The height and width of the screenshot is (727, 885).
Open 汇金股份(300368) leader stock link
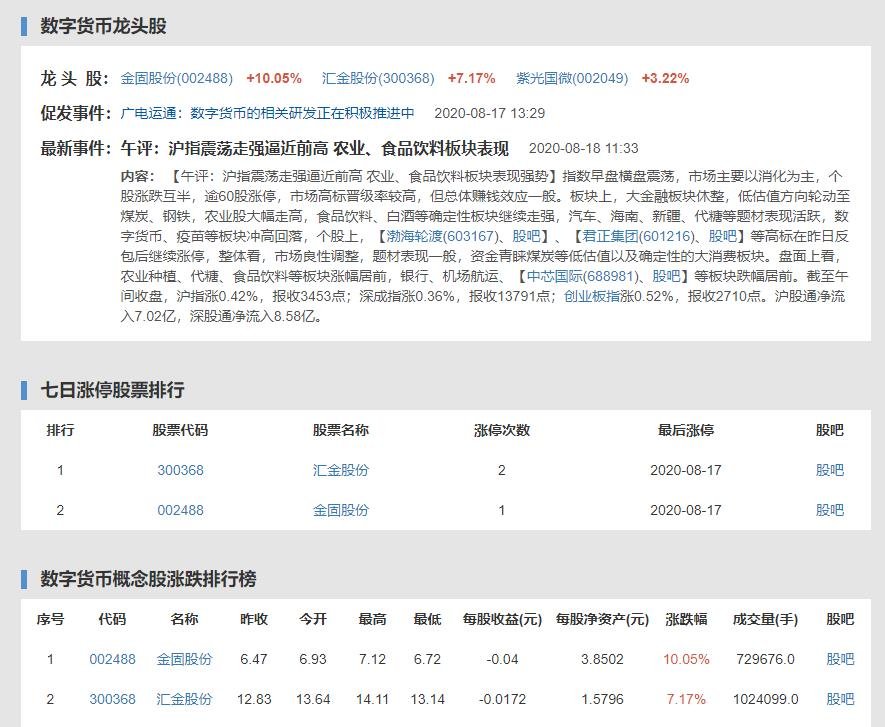point(378,78)
